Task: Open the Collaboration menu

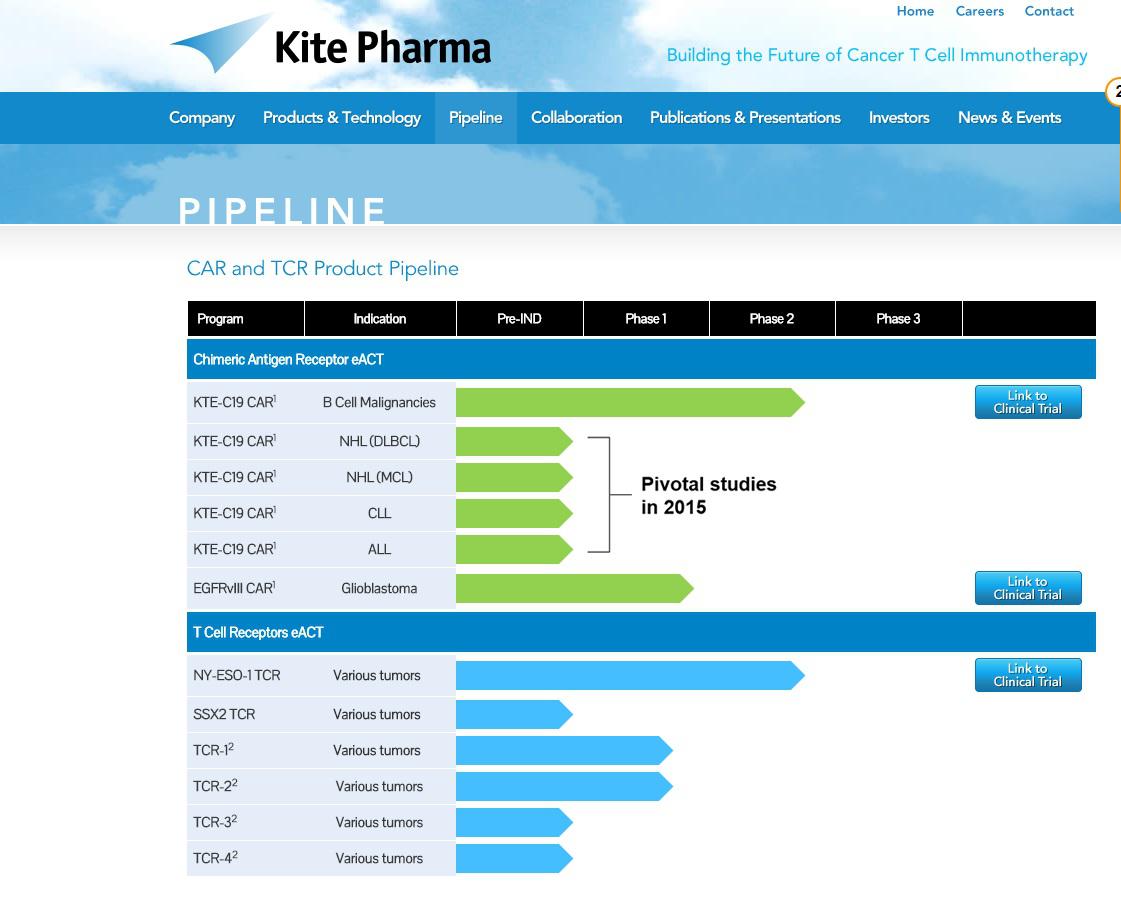Action: point(576,118)
